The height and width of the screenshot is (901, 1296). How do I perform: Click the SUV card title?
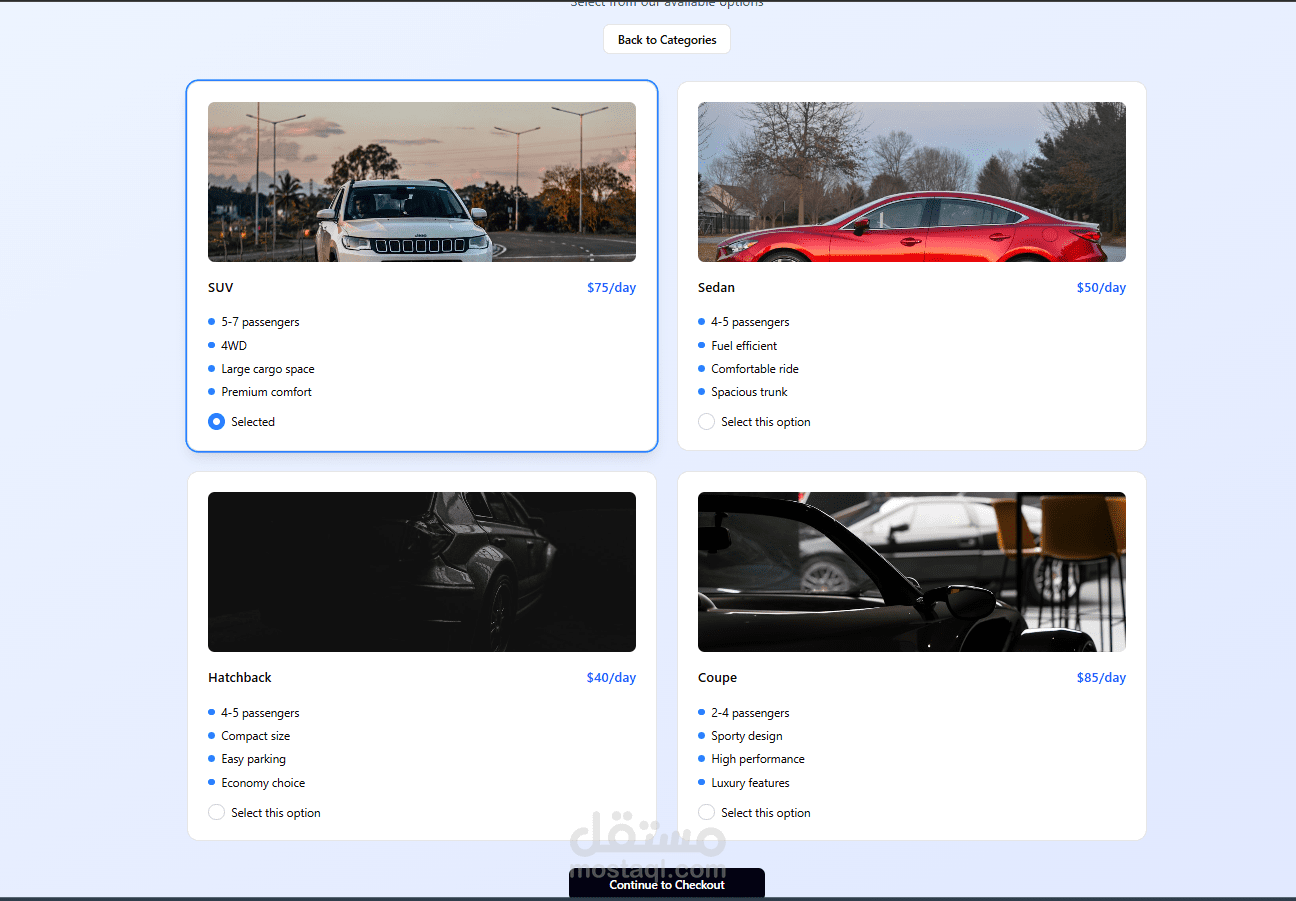(x=220, y=287)
